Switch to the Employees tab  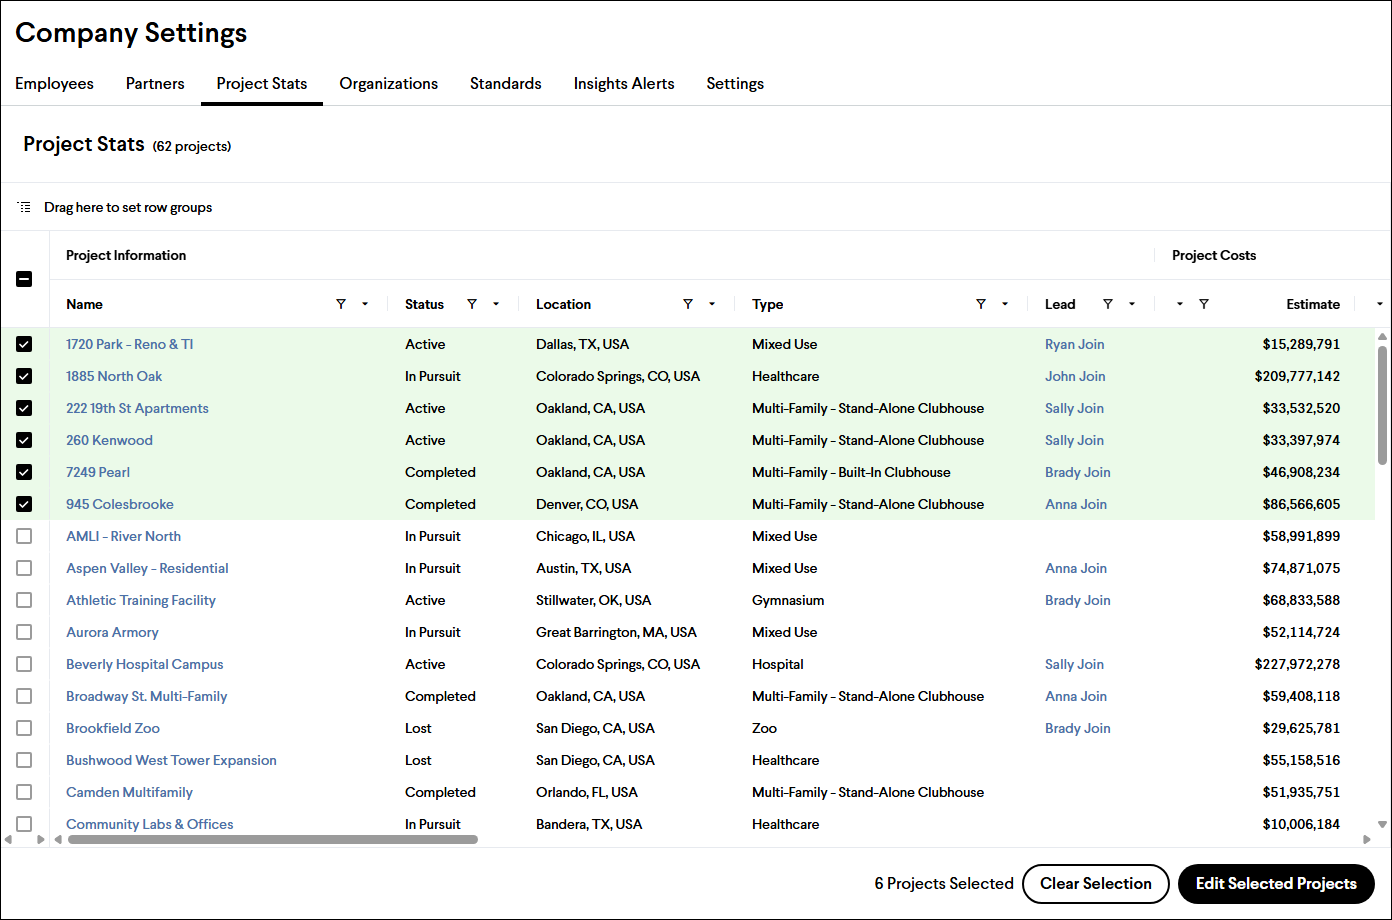tap(54, 84)
